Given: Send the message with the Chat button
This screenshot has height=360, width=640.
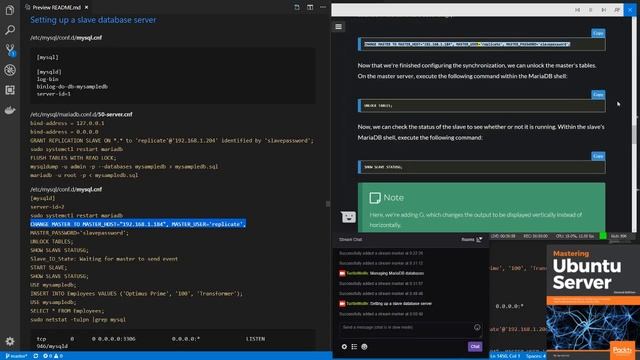Looking at the screenshot, I should (475, 347).
